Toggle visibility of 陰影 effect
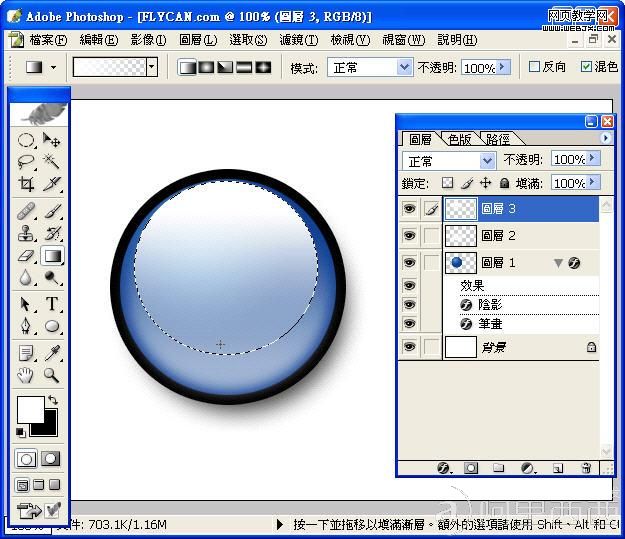 click(409, 305)
